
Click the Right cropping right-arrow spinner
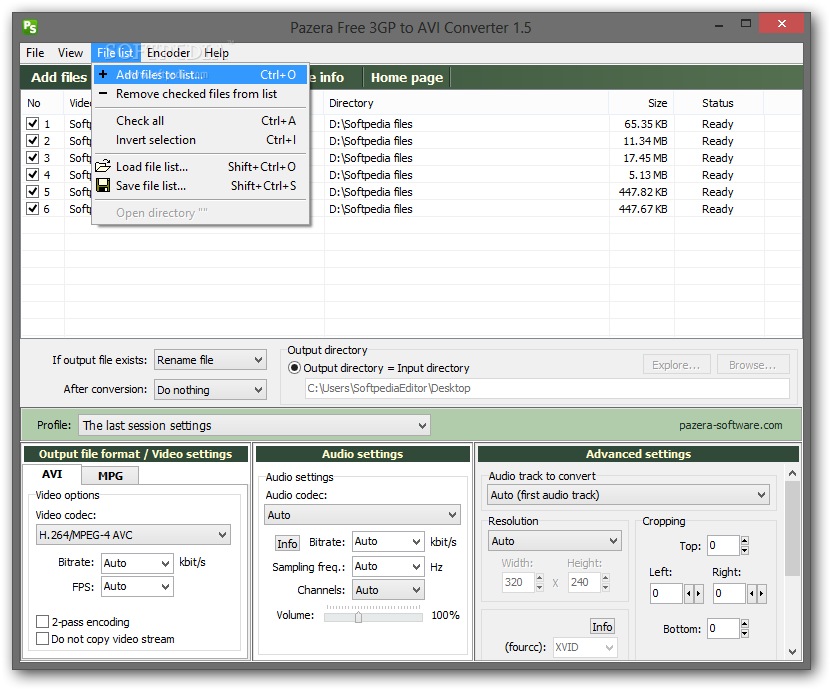pos(761,594)
